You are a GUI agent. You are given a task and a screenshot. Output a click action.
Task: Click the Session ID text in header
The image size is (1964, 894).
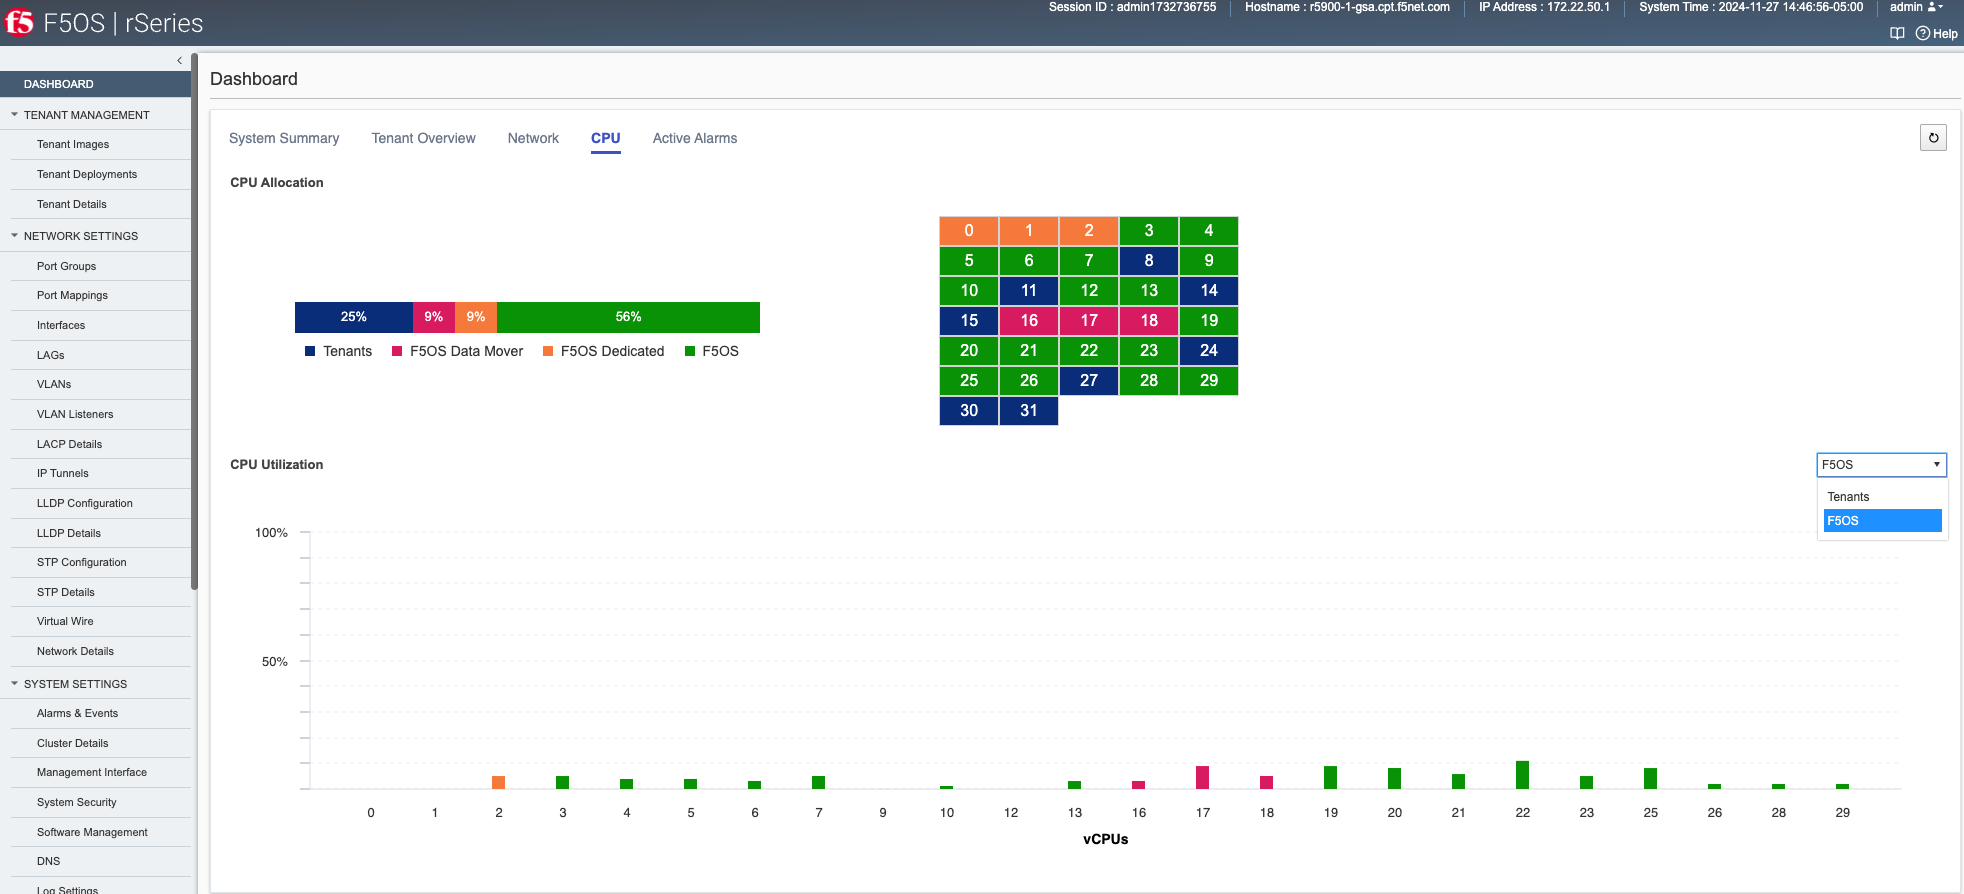tap(1132, 7)
